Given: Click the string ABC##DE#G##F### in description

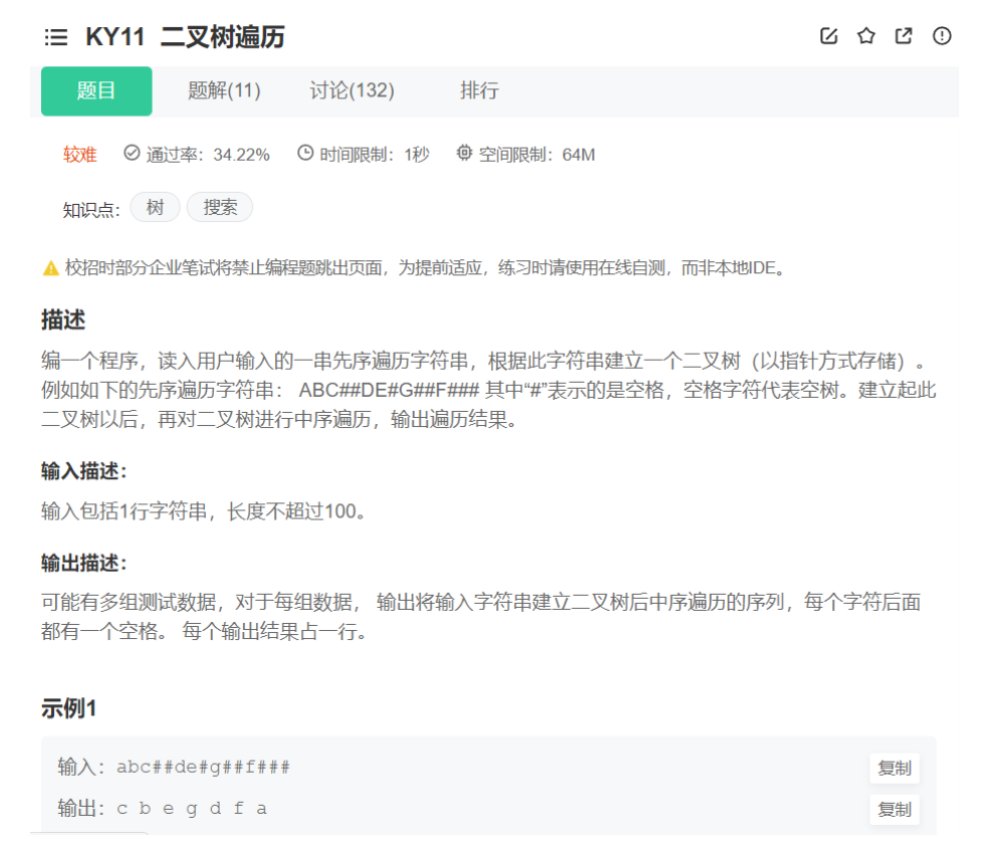Looking at the screenshot, I should tap(389, 390).
